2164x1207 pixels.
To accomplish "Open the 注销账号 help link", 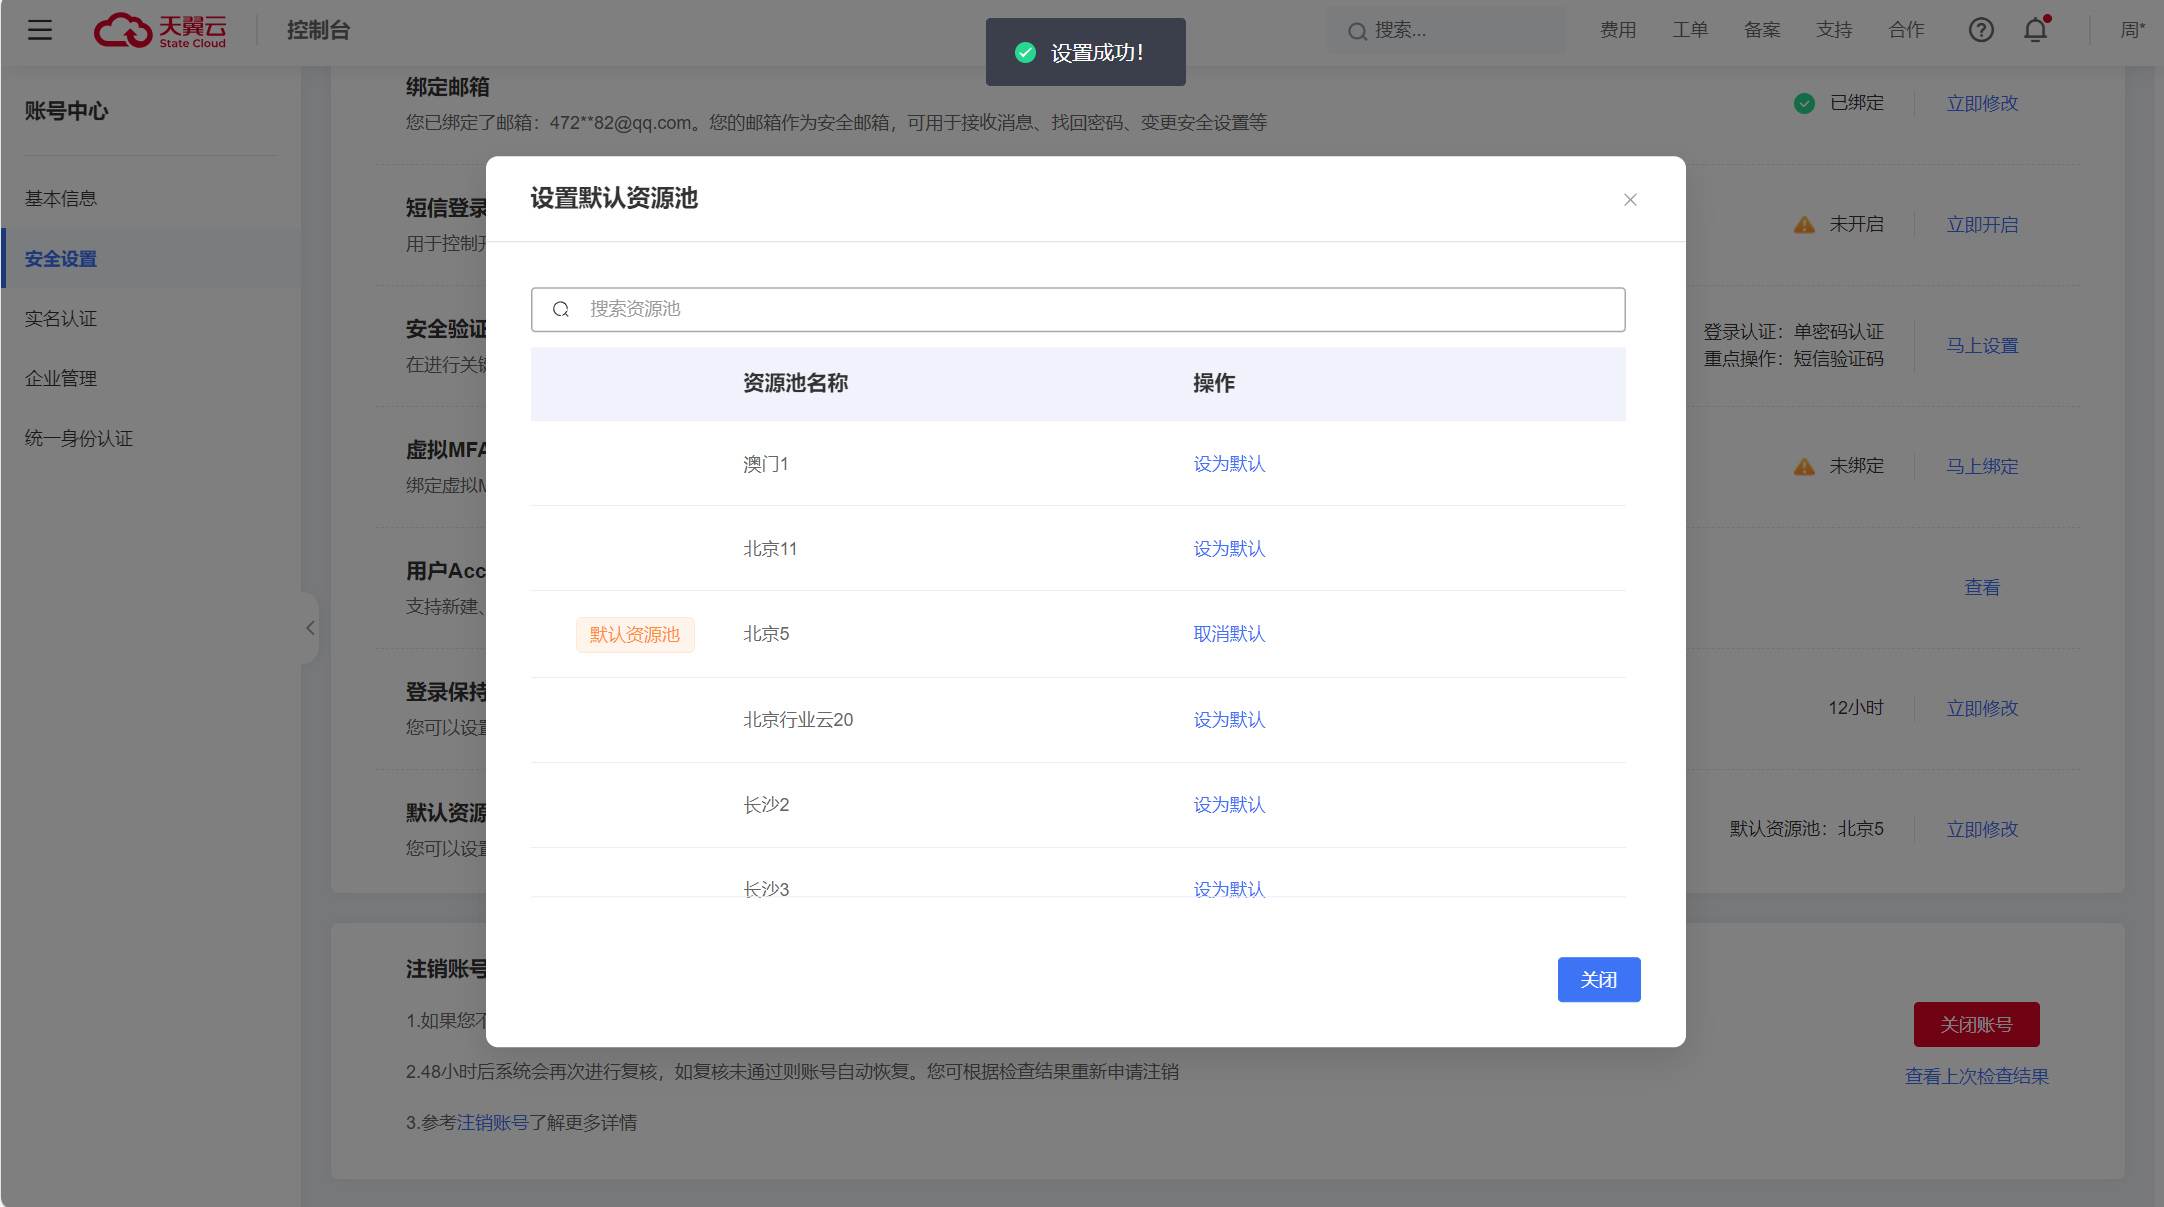I will 492,1123.
